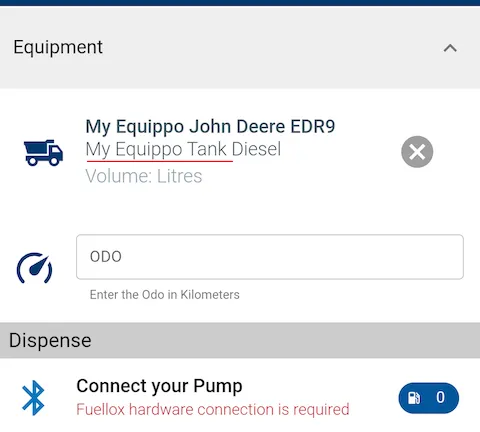Click Volume: Litres label
This screenshot has width=480, height=432.
point(144,176)
